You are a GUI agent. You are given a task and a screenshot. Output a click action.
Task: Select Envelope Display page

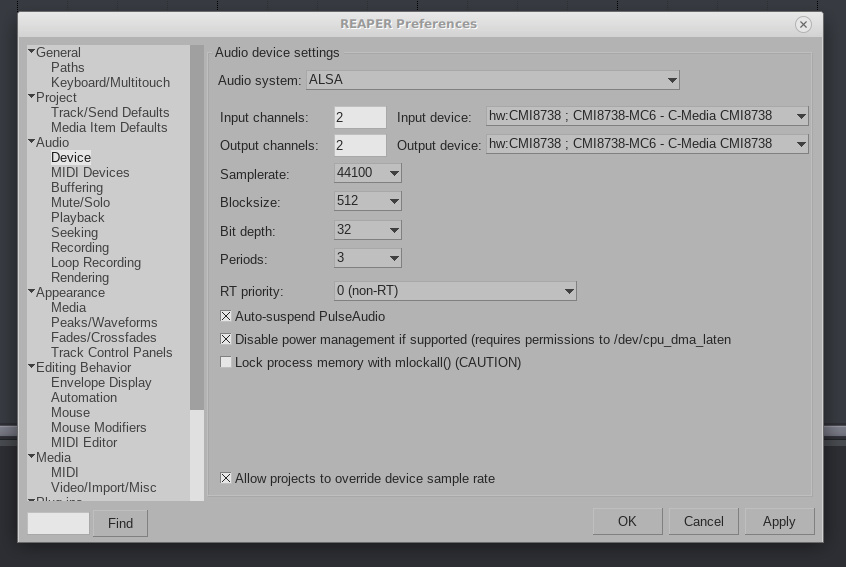[101, 382]
